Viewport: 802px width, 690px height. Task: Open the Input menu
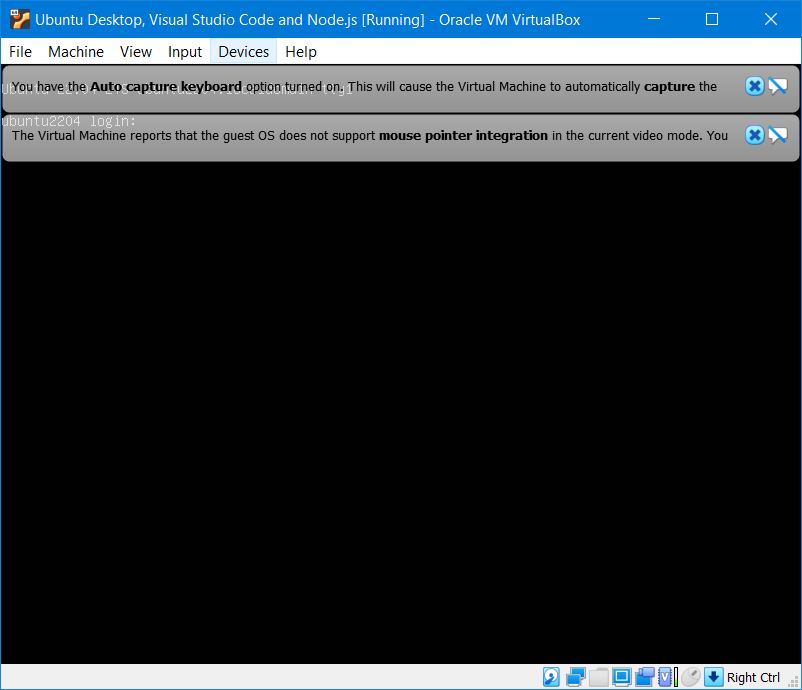click(x=185, y=51)
